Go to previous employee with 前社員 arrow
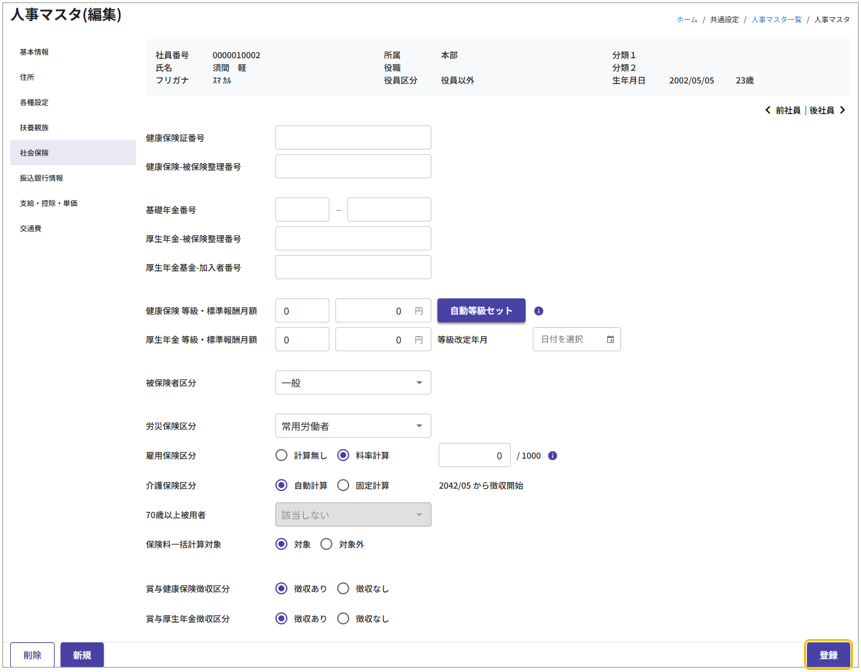This screenshot has height=672, width=861. point(768,110)
